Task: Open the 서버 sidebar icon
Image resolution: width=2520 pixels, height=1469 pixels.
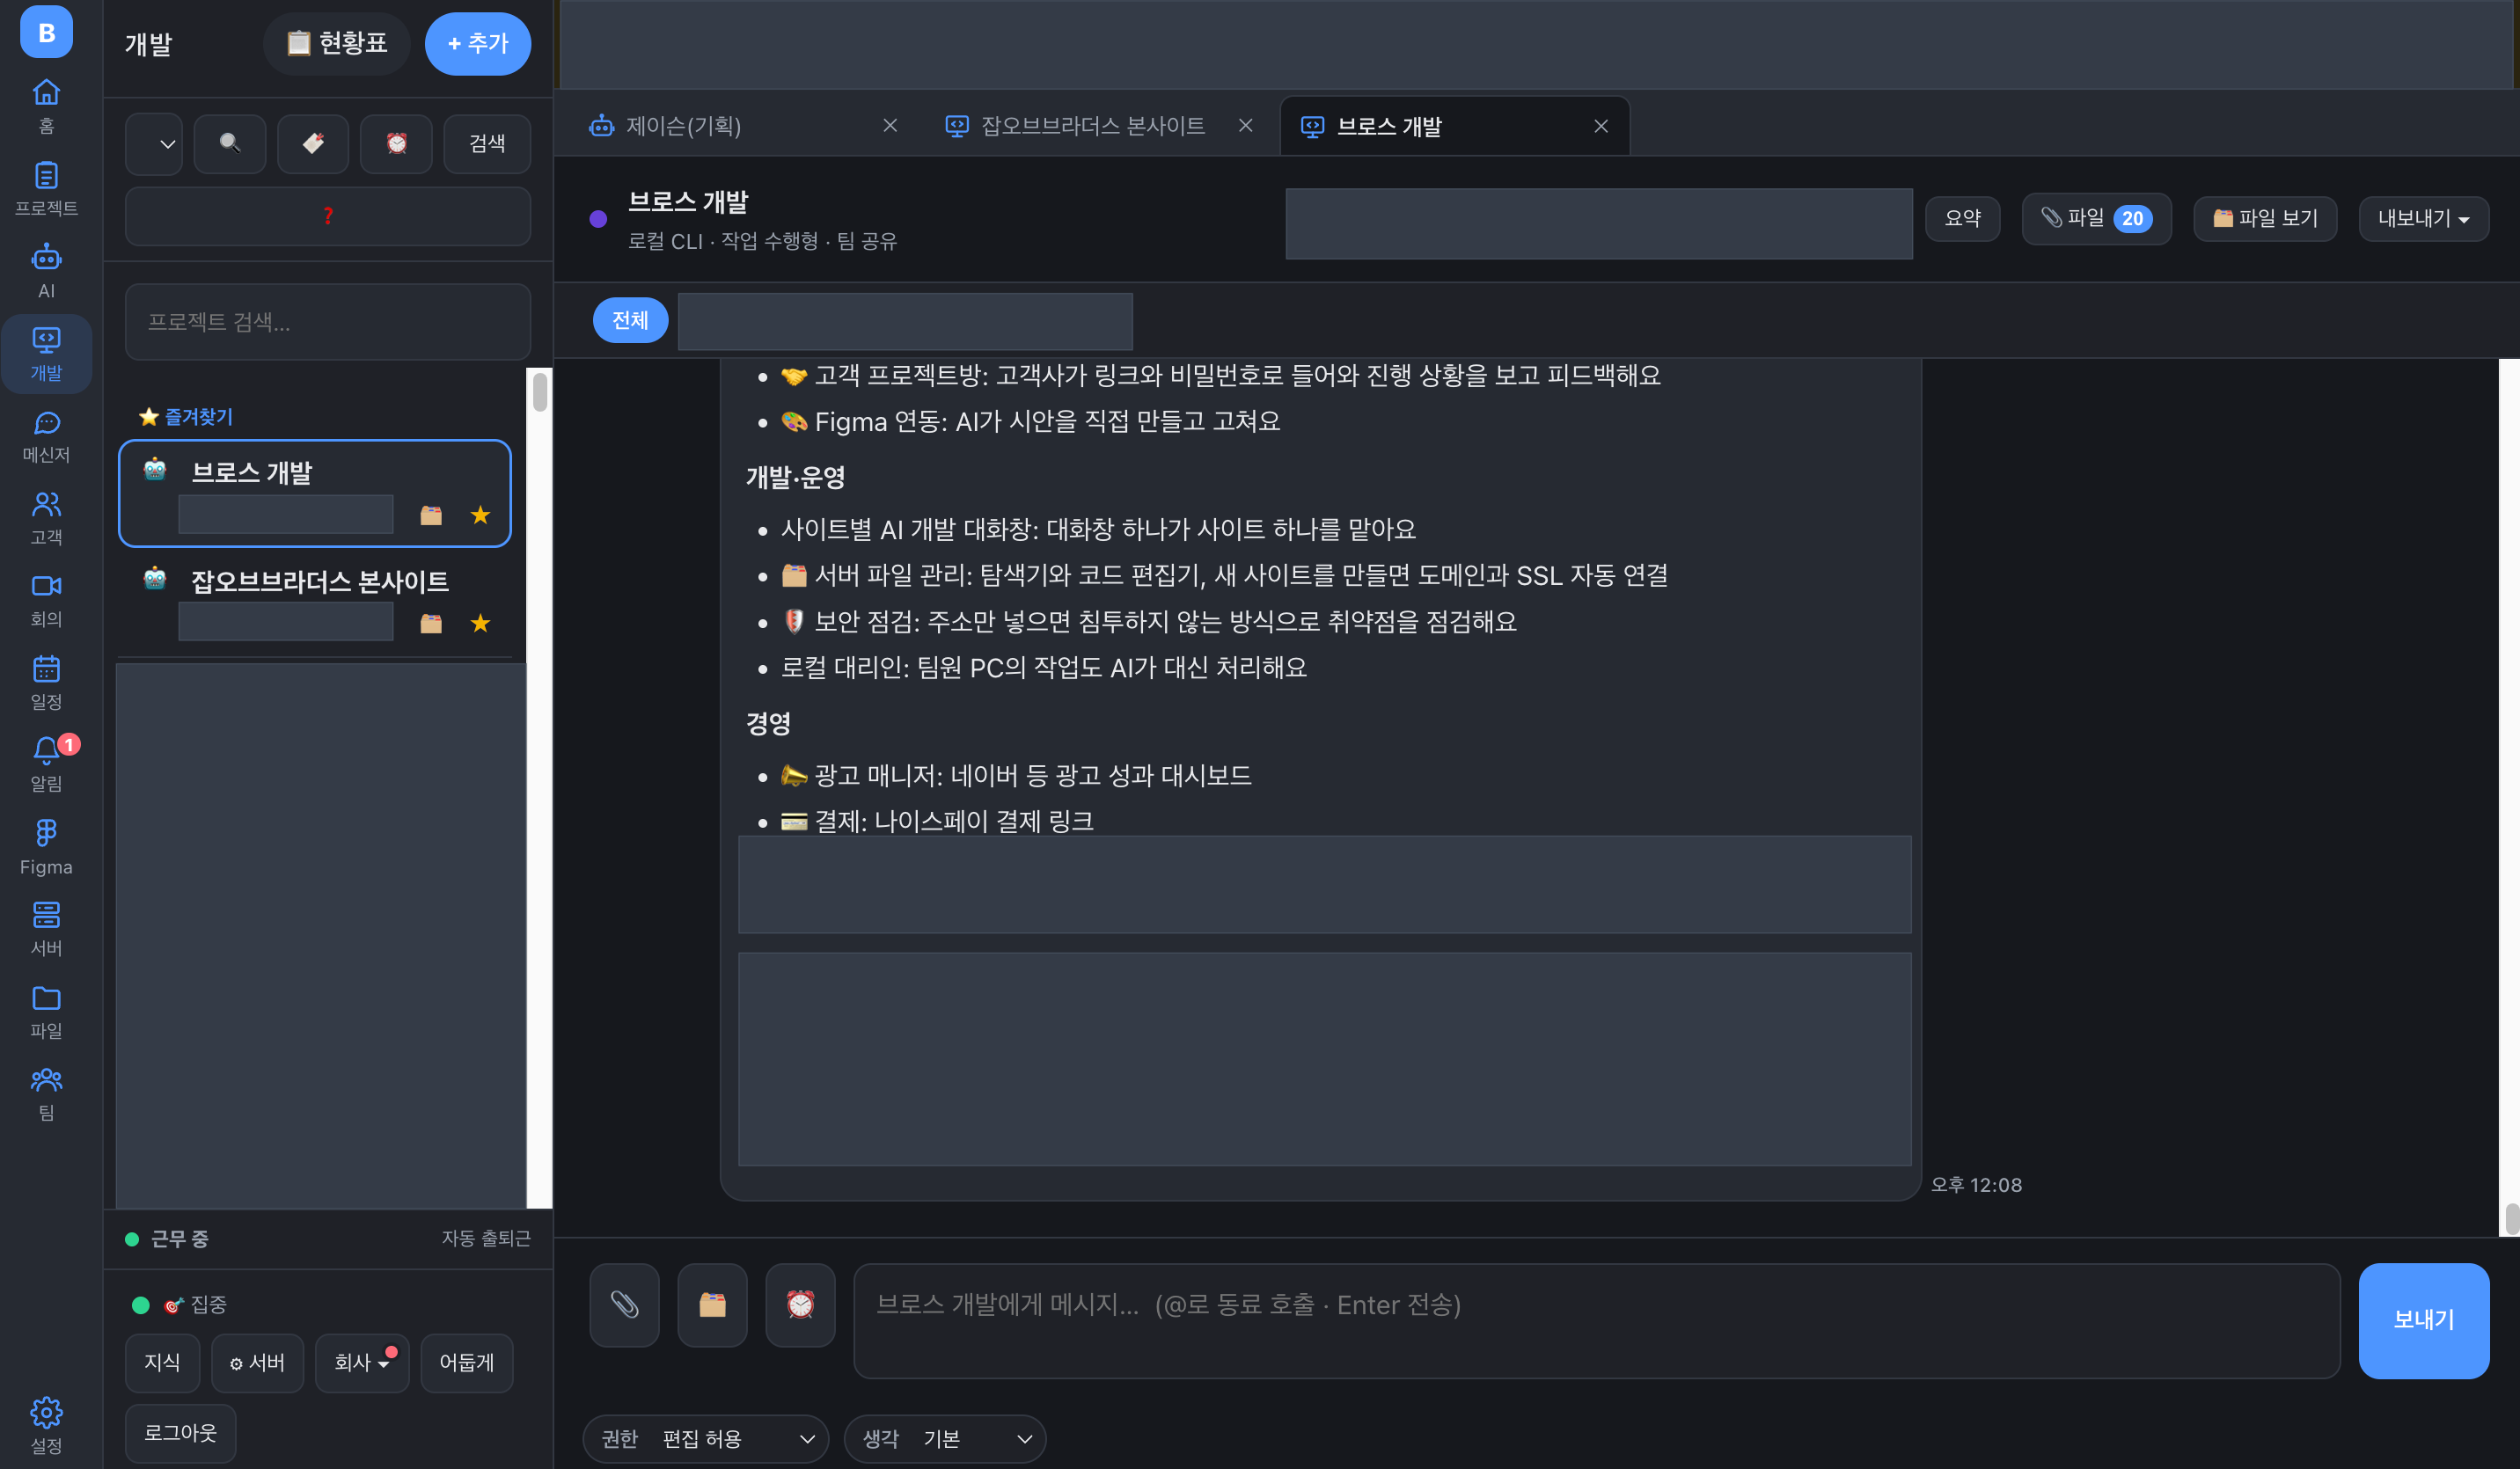Action: pos(46,929)
